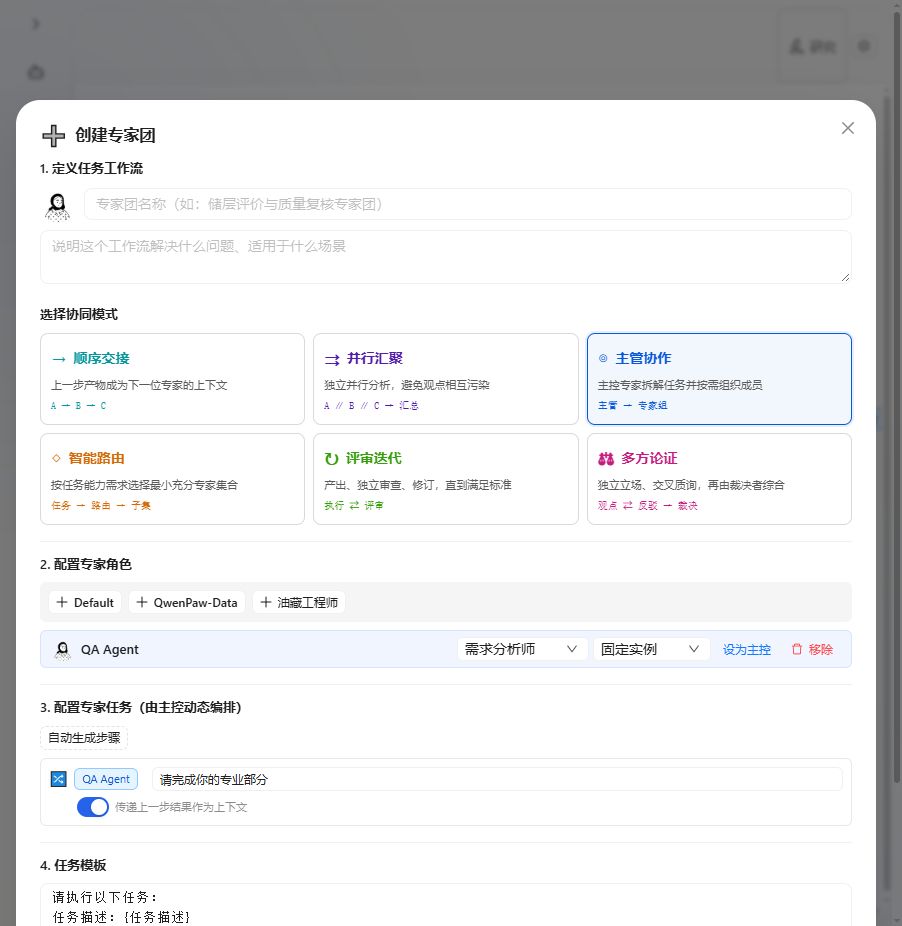Image resolution: width=902 pixels, height=926 pixels.
Task: Click the QA Agent tag in task step
Action: (106, 779)
